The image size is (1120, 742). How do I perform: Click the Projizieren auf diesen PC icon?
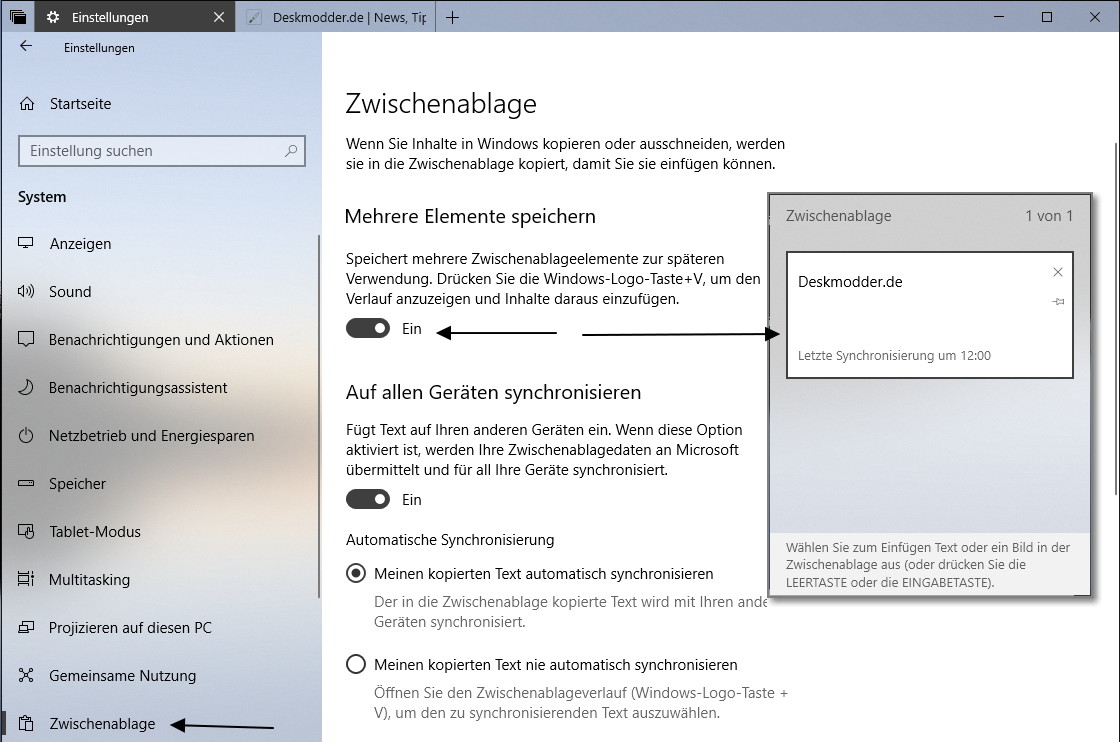[26, 628]
